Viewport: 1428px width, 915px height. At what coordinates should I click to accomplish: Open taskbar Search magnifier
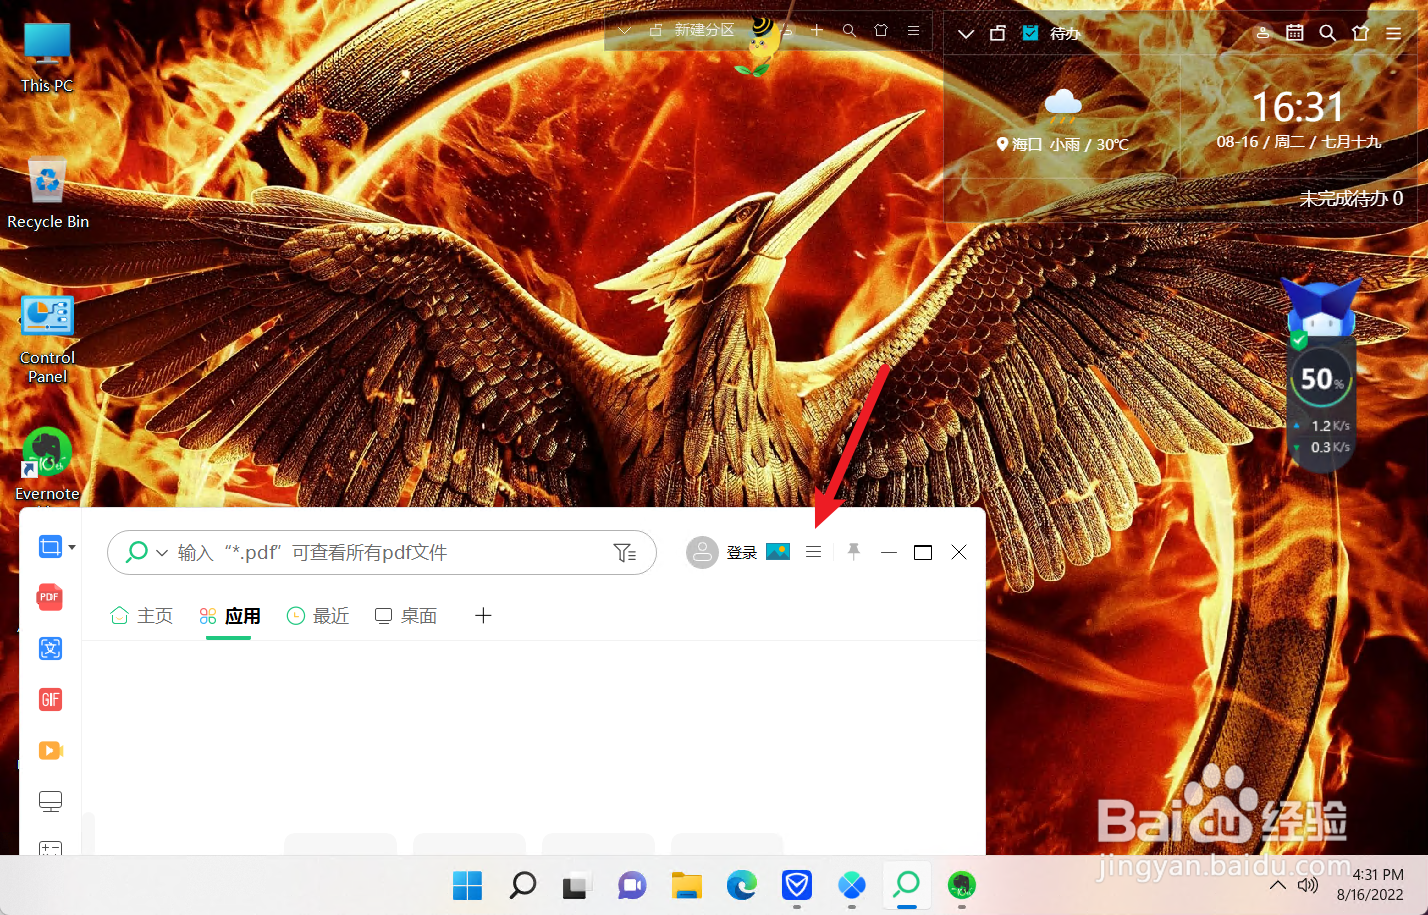pos(522,885)
